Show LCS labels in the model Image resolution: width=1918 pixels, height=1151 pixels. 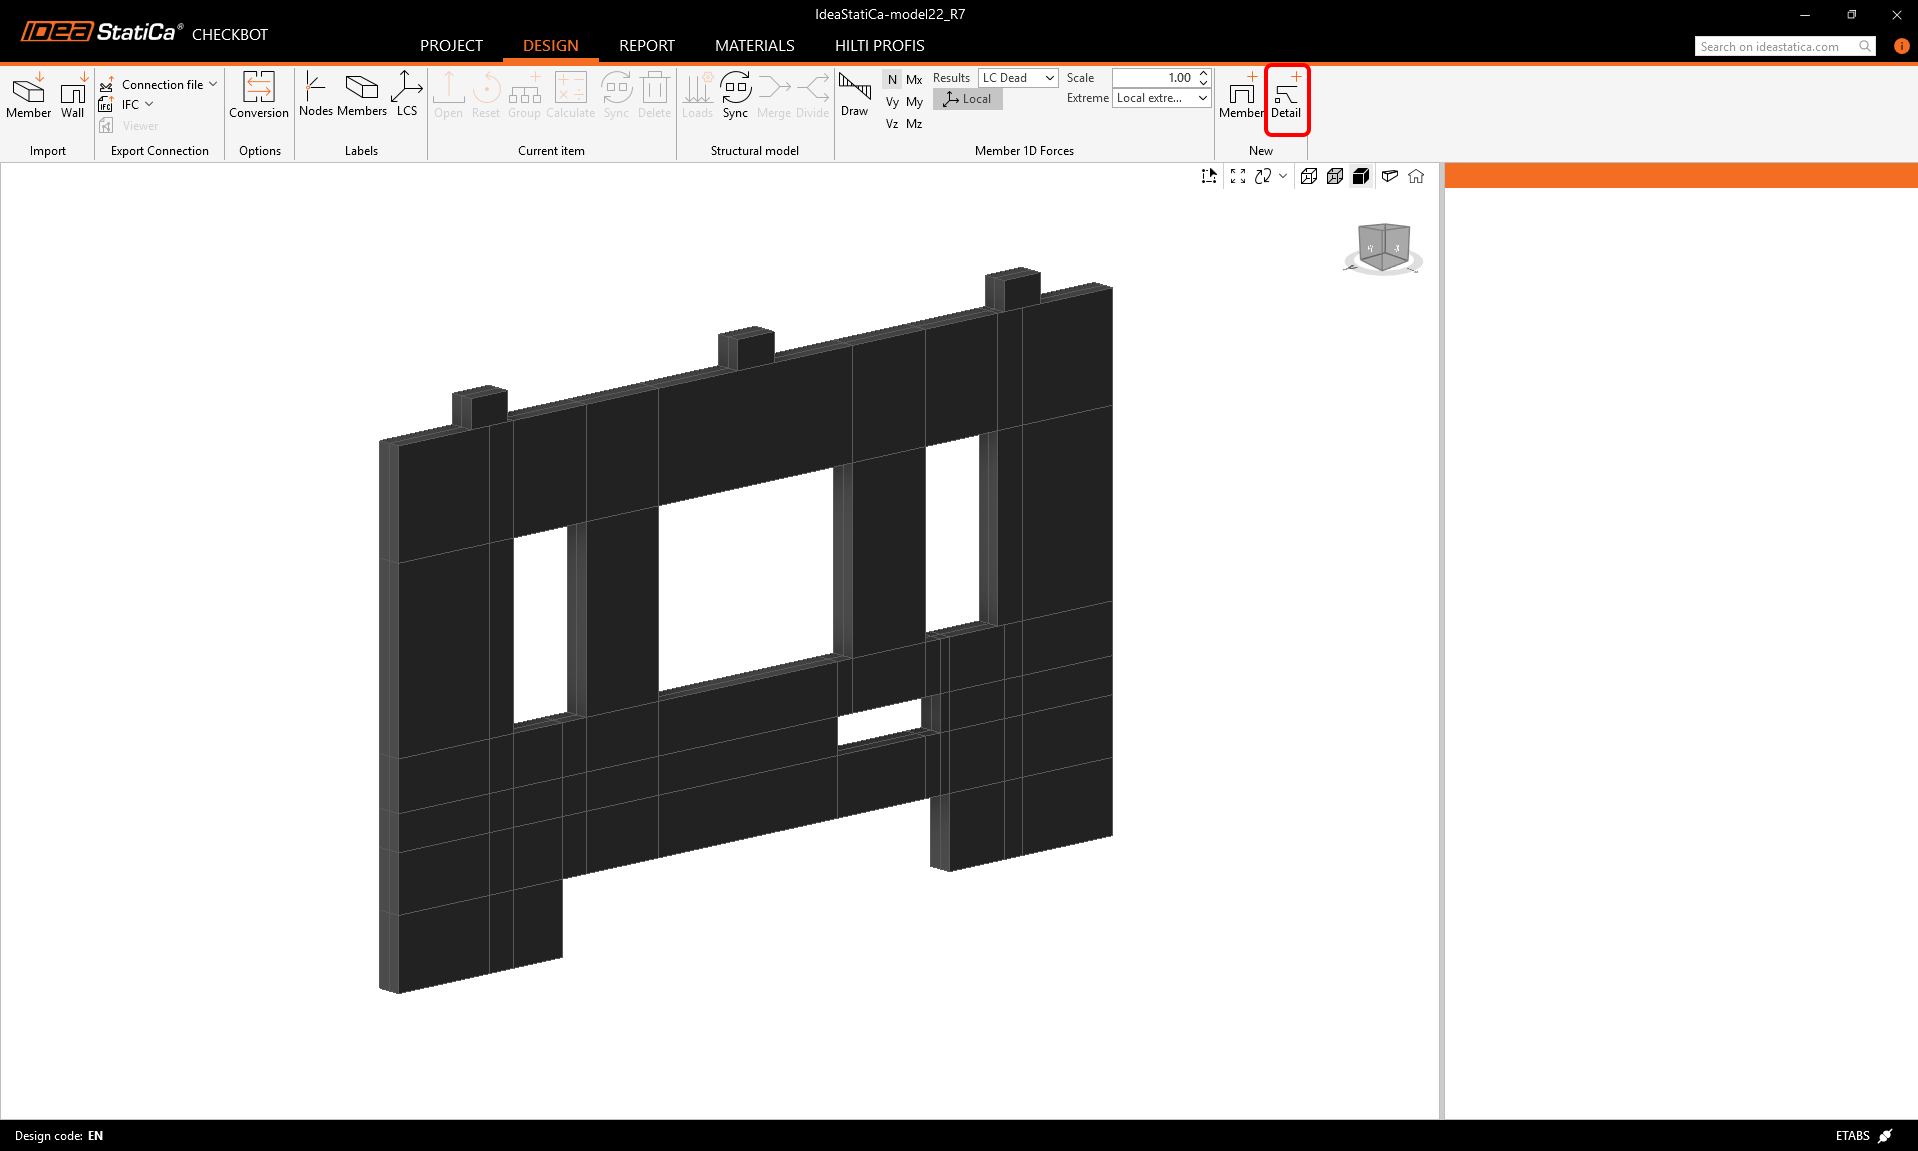[x=406, y=96]
